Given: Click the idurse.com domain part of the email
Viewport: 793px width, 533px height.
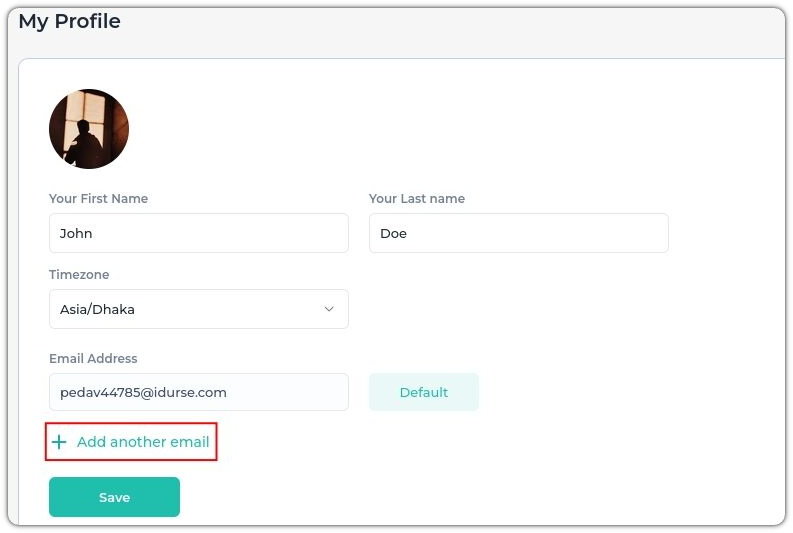Looking at the screenshot, I should tap(190, 393).
